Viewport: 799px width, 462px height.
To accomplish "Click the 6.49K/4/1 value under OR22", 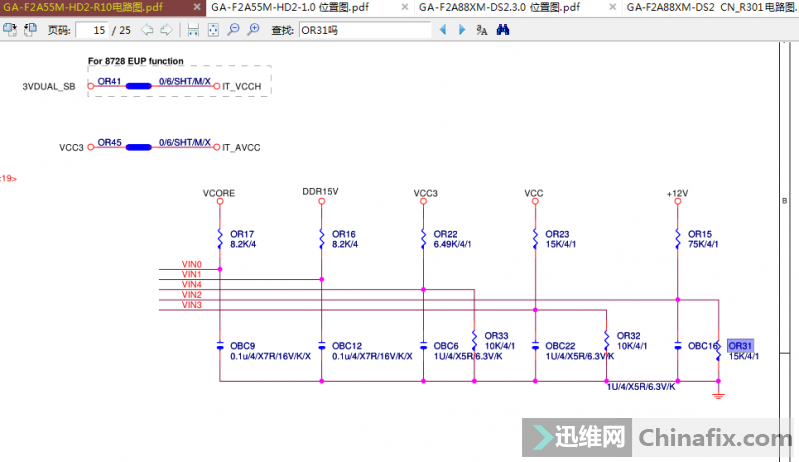I will 452,244.
